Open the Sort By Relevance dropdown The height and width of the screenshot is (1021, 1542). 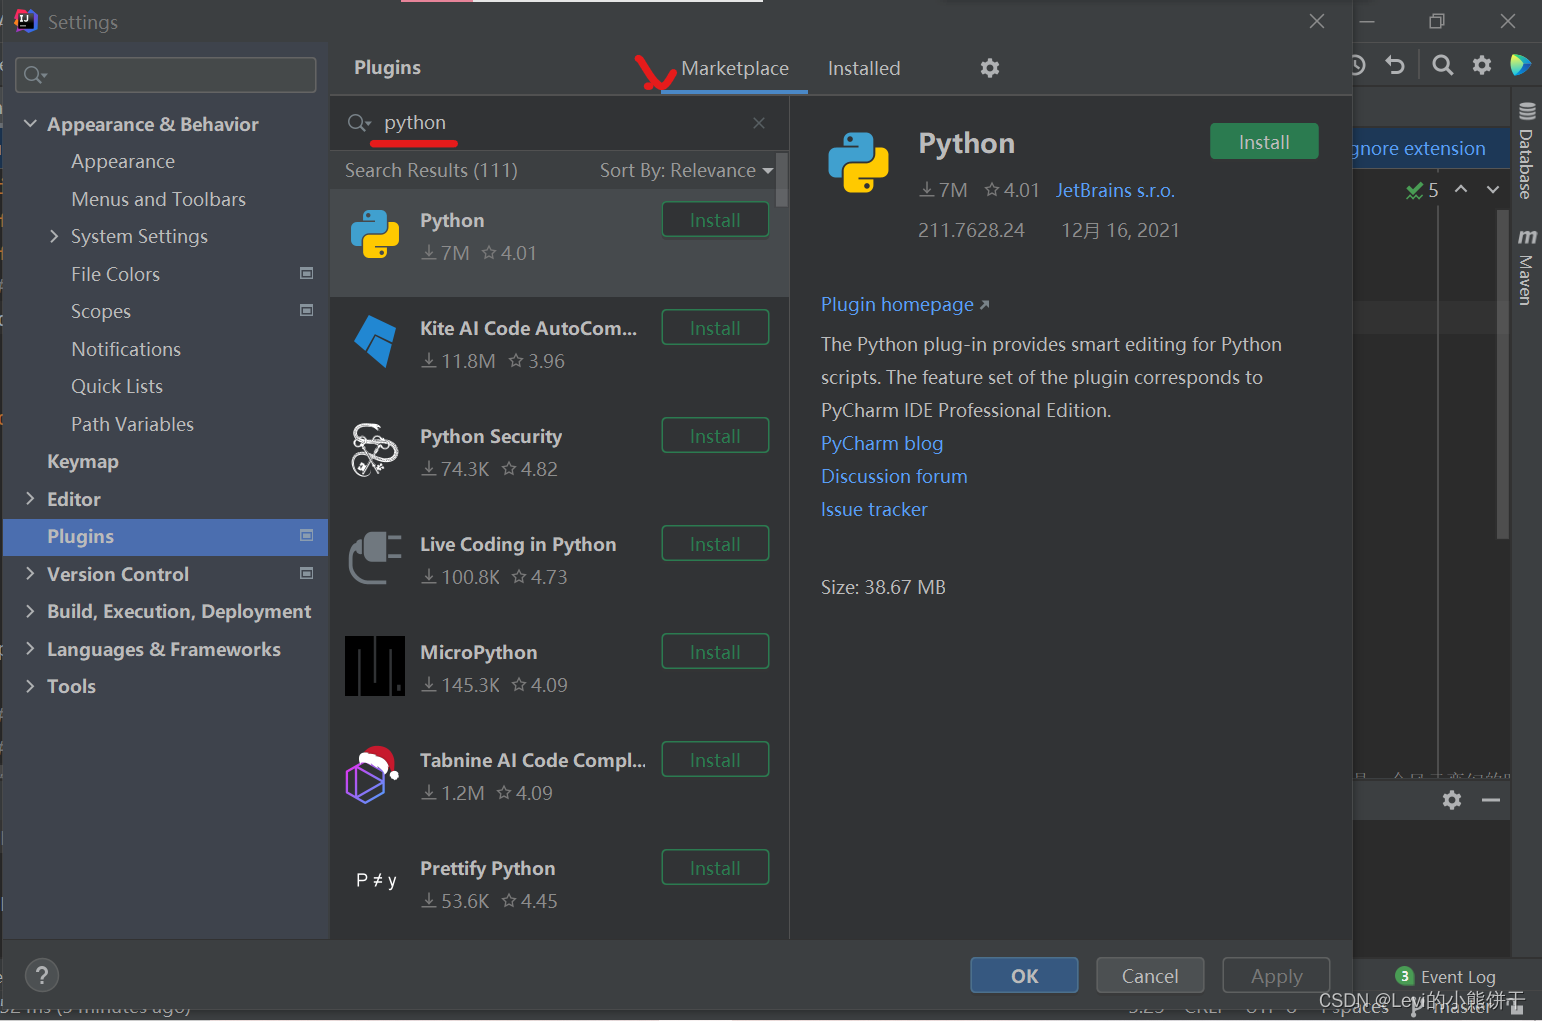tap(686, 170)
